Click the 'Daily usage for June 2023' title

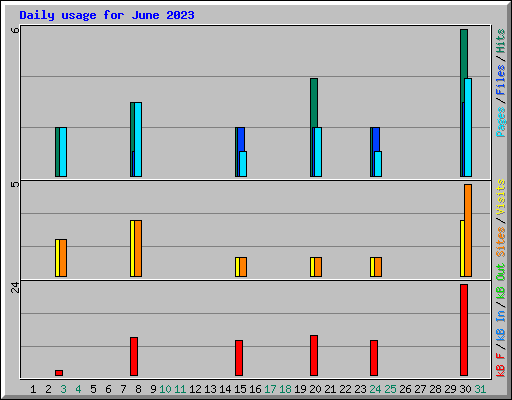(107, 15)
